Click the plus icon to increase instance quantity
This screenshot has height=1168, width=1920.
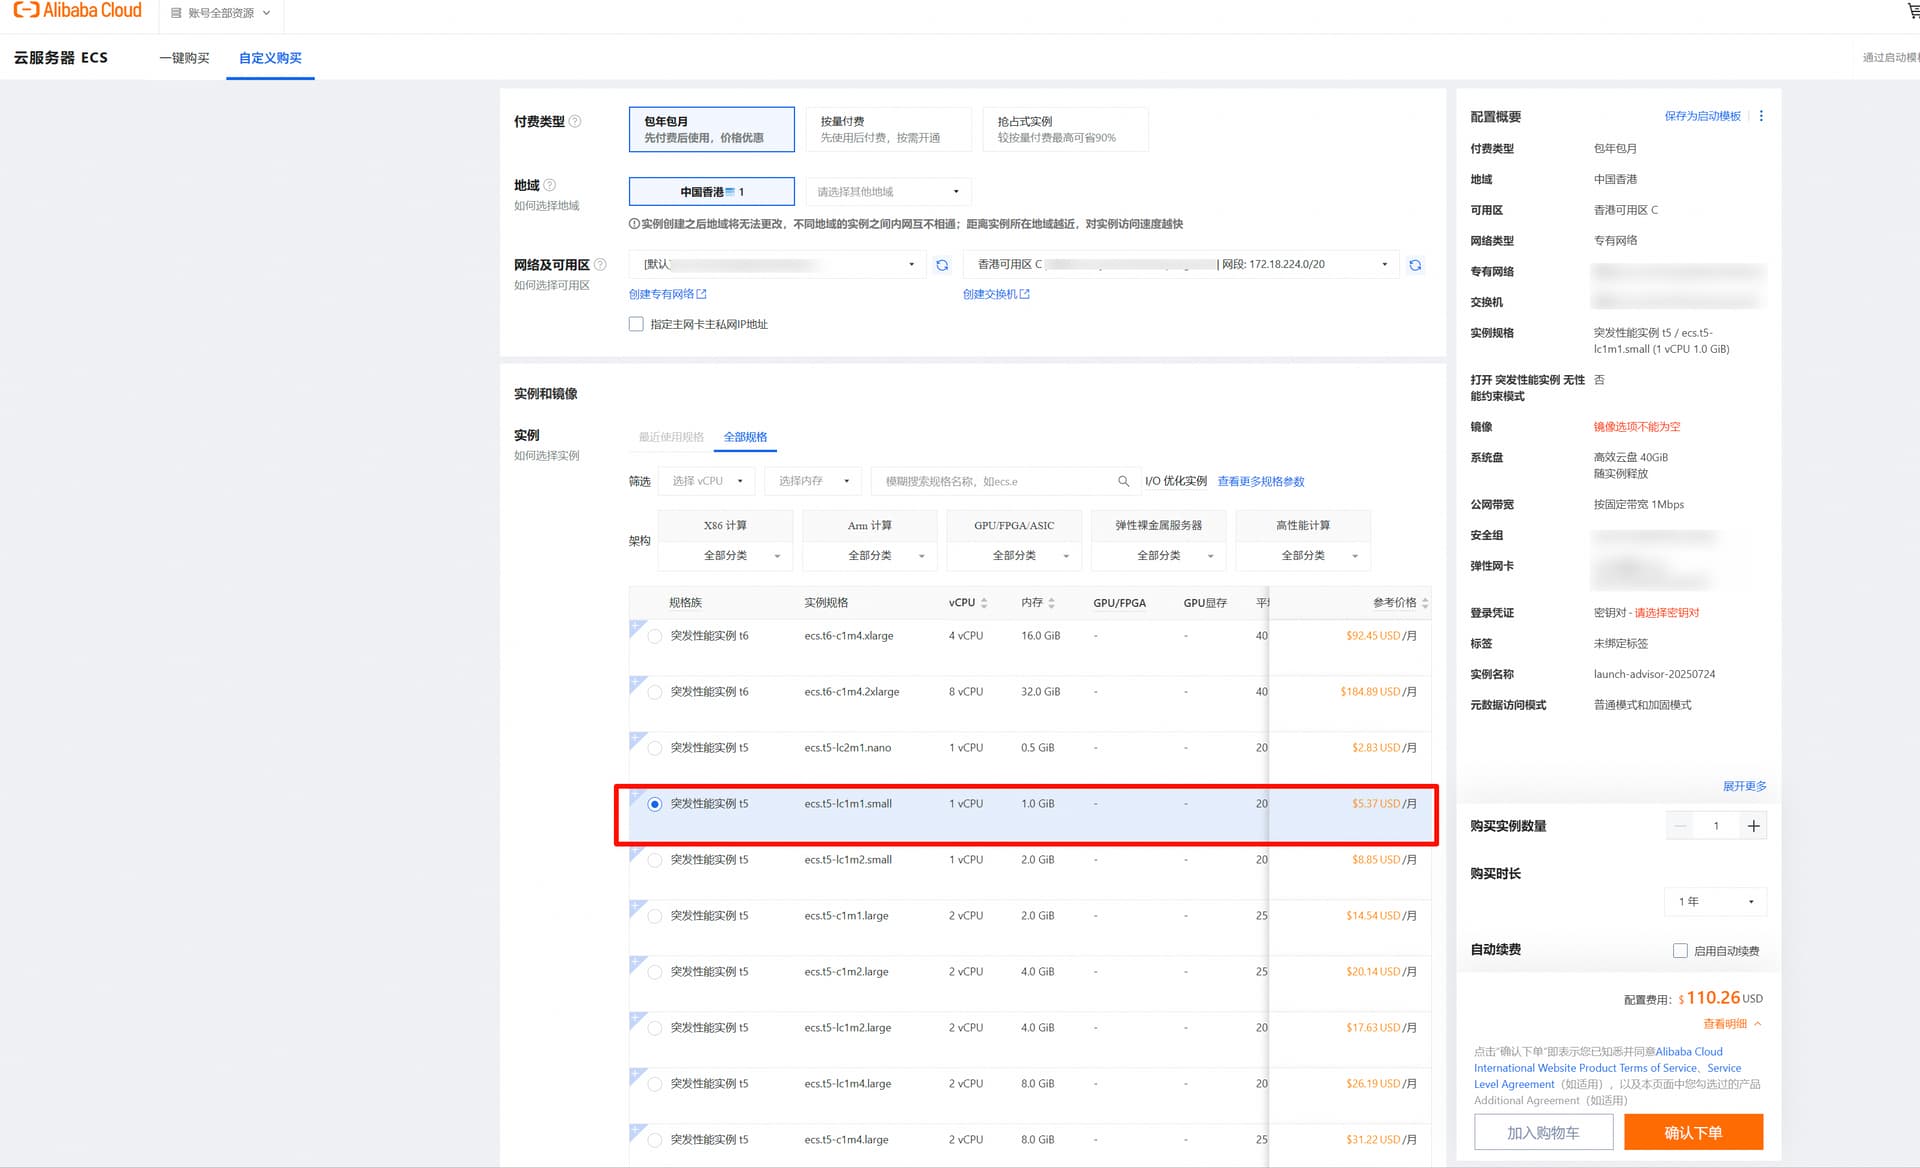(1753, 826)
